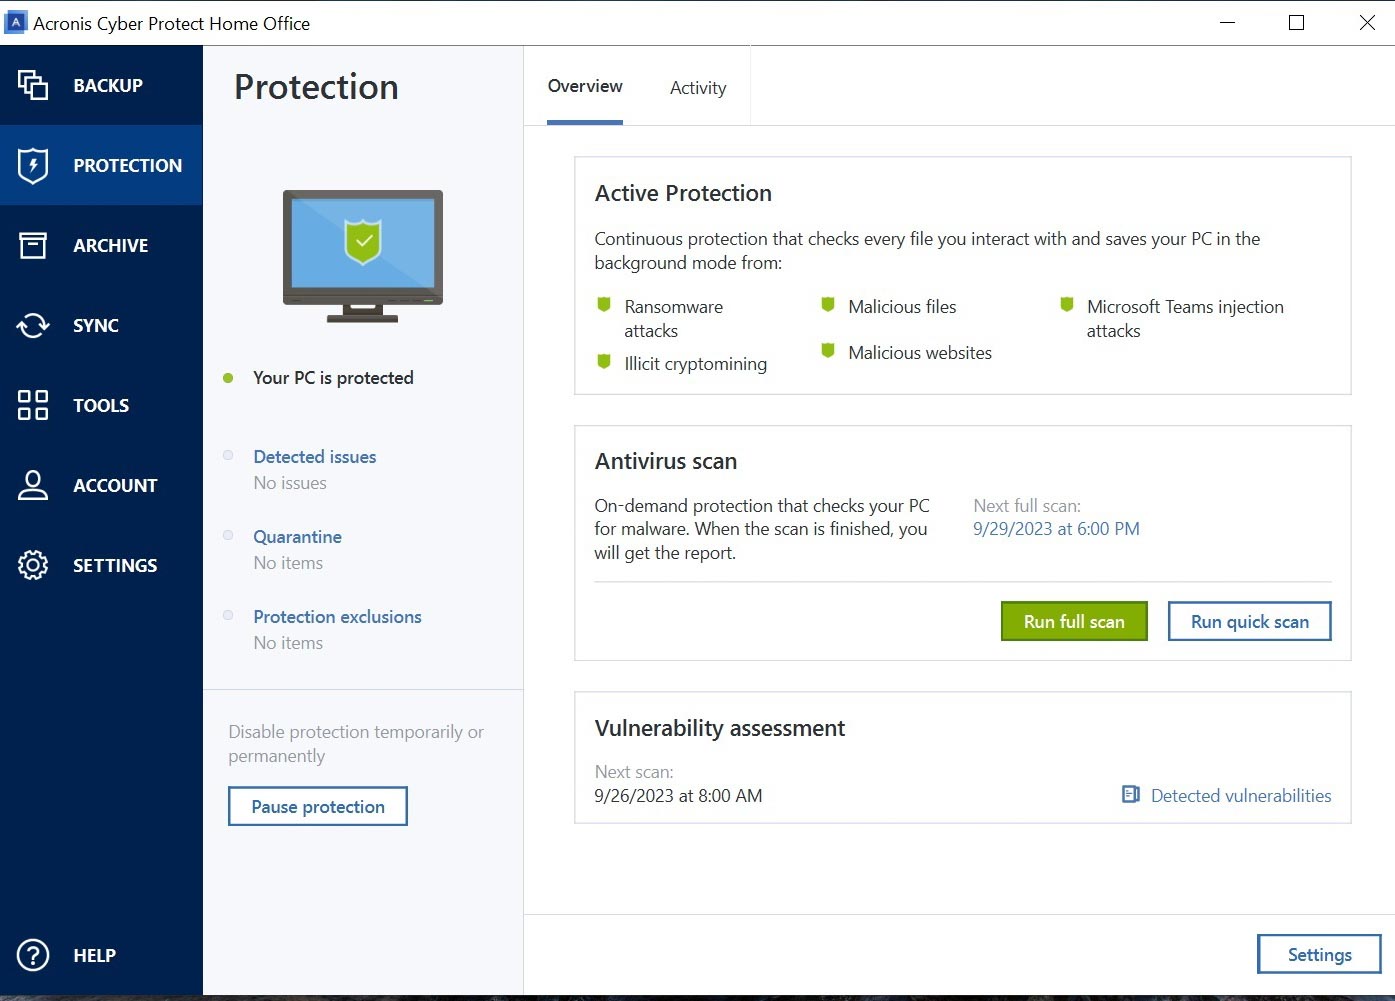Click the Backup icon in sidebar
This screenshot has height=1001, width=1395.
point(33,85)
